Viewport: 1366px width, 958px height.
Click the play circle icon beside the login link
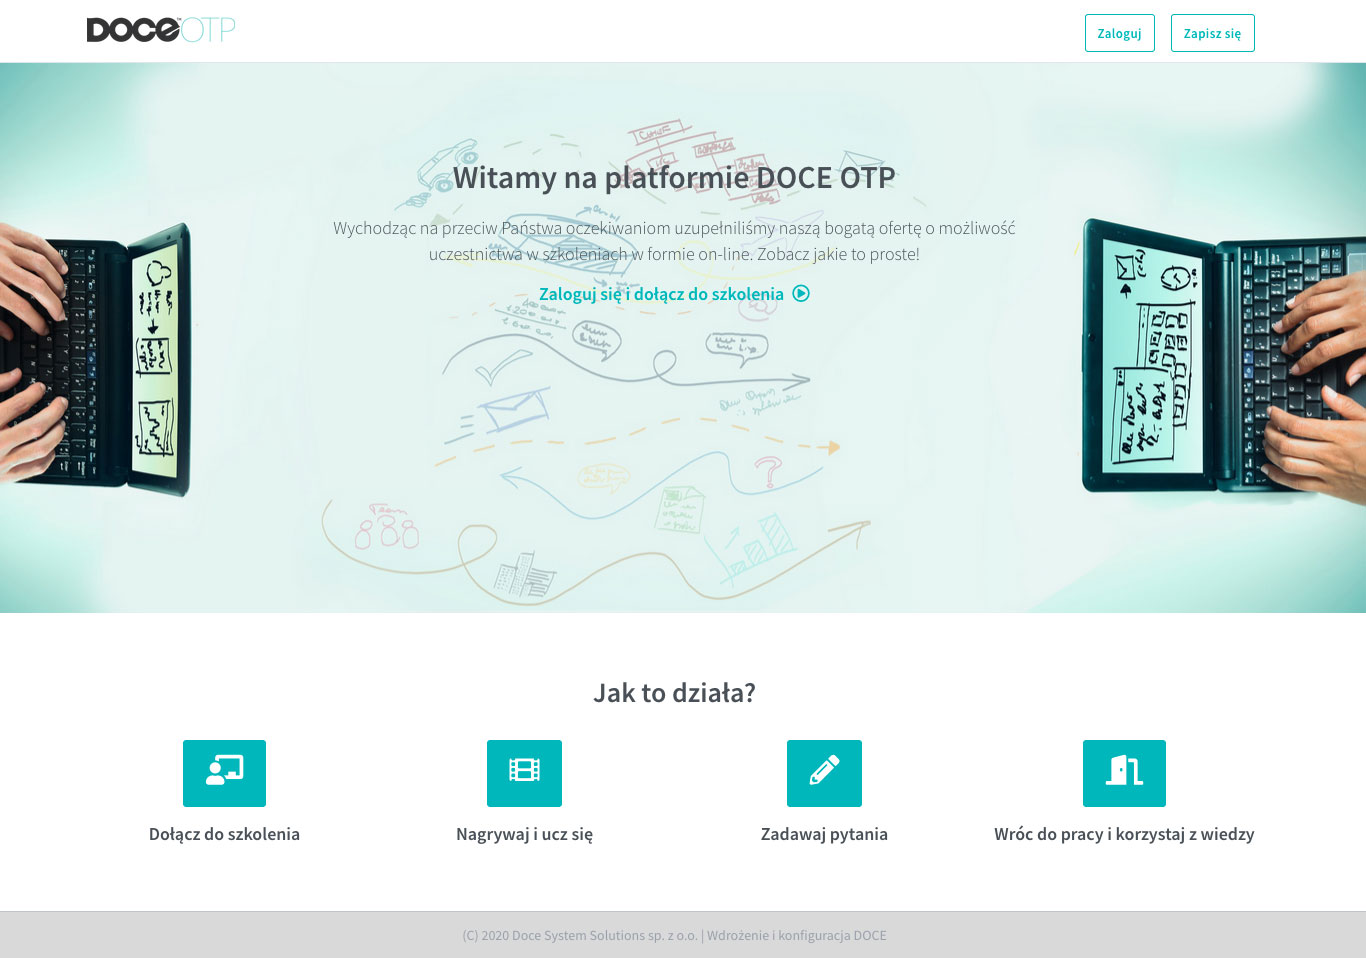click(801, 294)
